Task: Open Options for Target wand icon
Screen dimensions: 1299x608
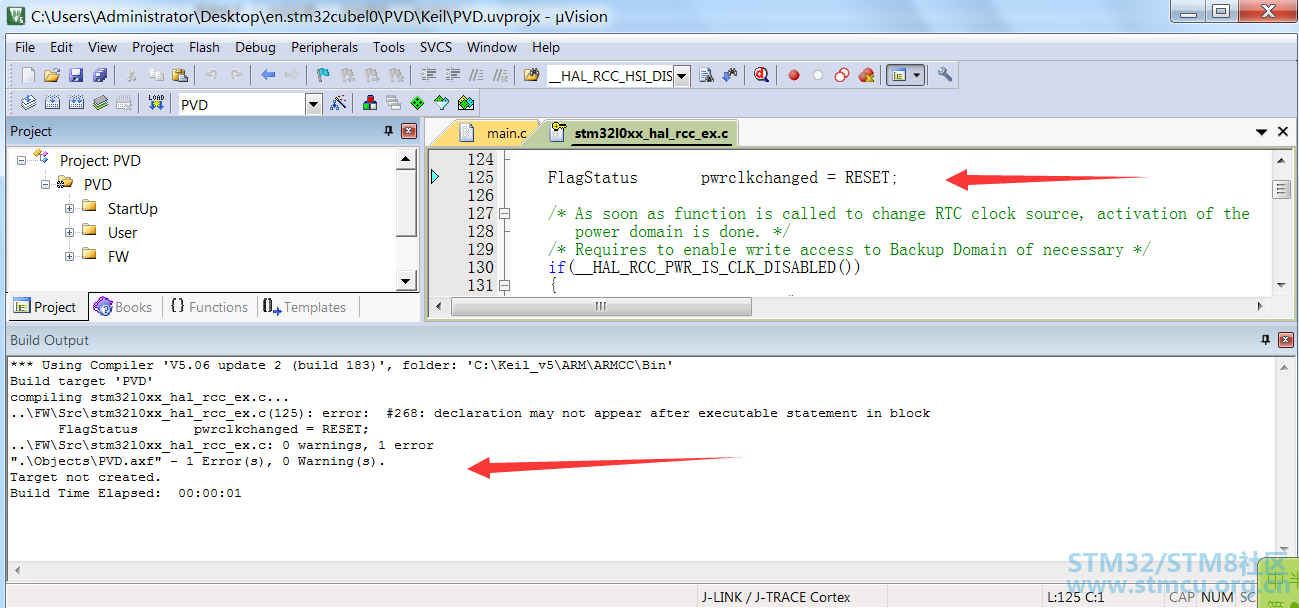Action: tap(338, 103)
